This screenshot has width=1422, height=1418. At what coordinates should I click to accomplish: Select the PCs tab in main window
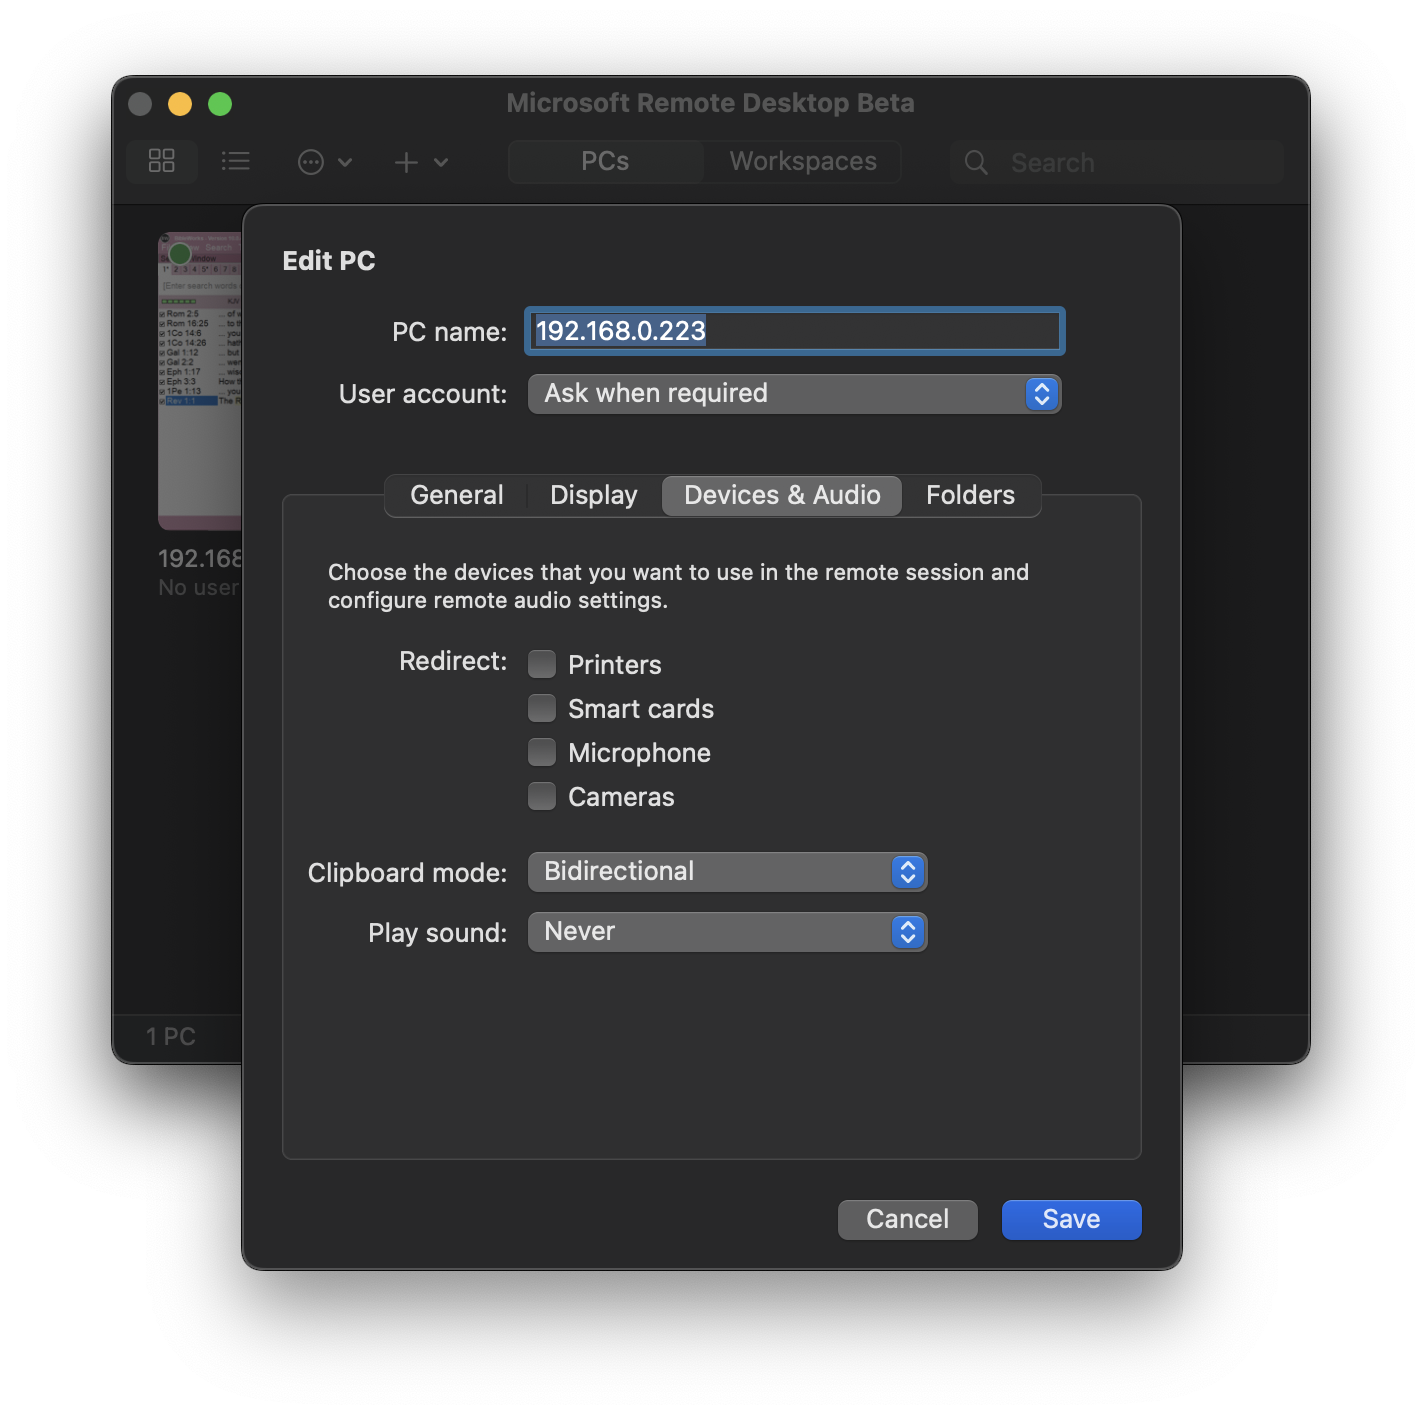pyautogui.click(x=605, y=161)
